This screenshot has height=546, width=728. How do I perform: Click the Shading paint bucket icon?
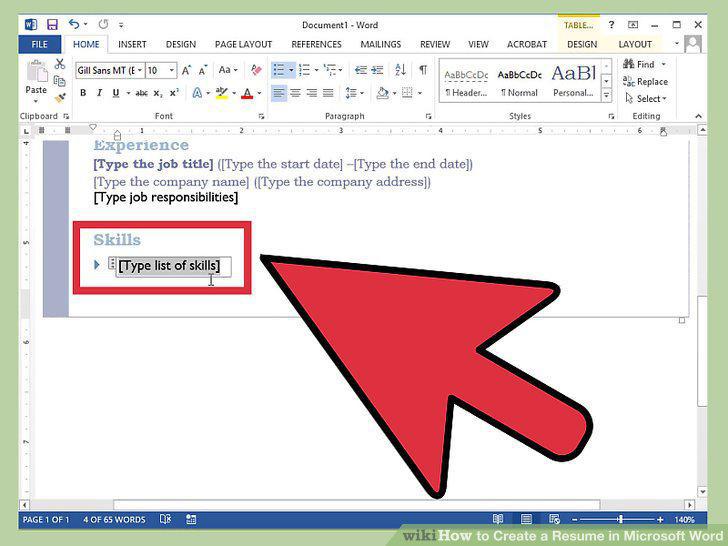383,93
